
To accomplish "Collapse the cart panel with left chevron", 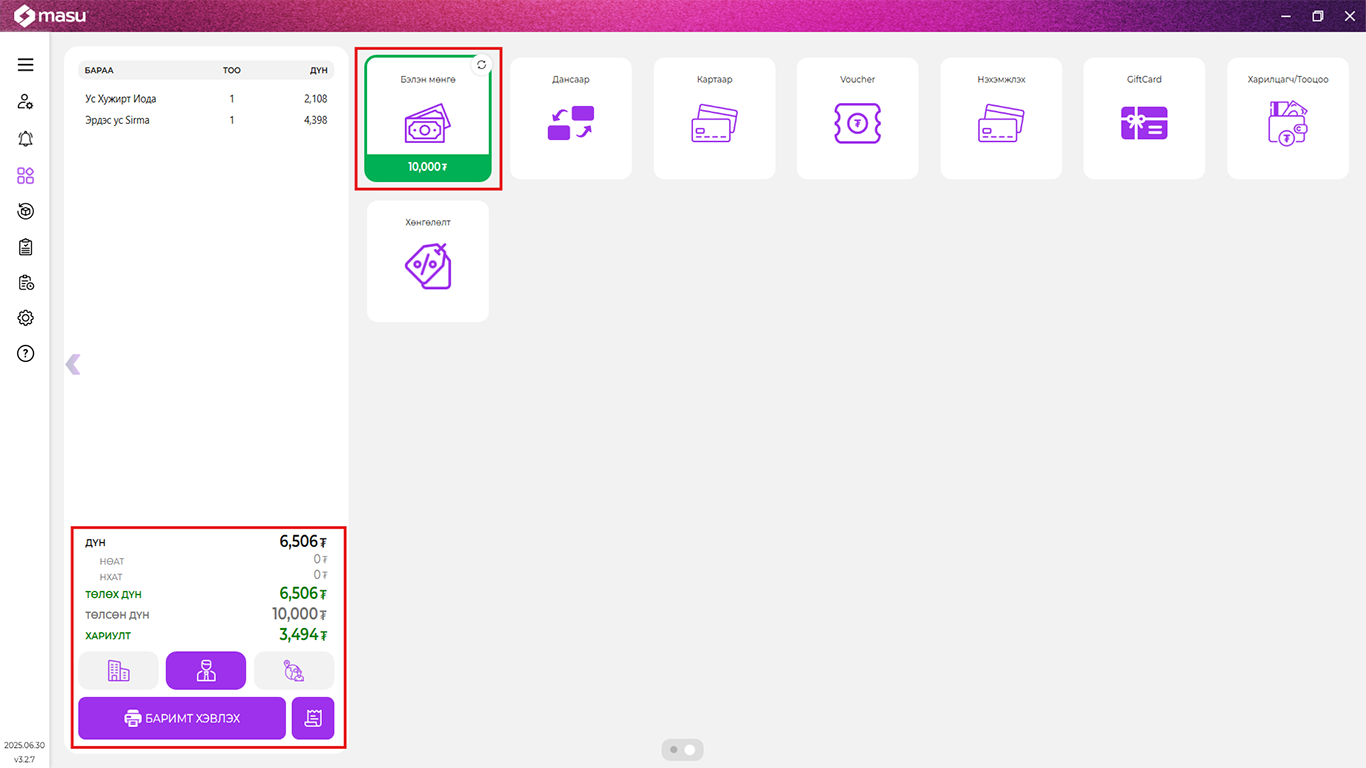I will [72, 364].
